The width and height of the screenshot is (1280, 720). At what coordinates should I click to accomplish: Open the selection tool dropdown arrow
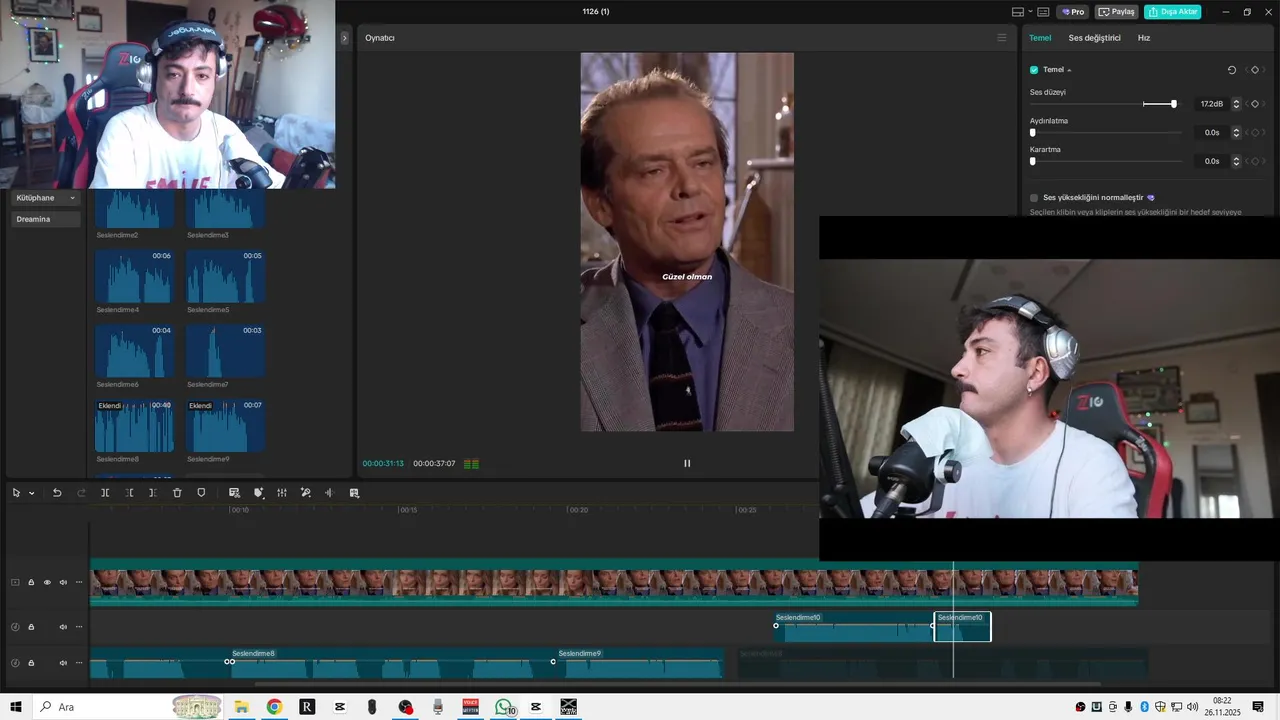click(31, 493)
